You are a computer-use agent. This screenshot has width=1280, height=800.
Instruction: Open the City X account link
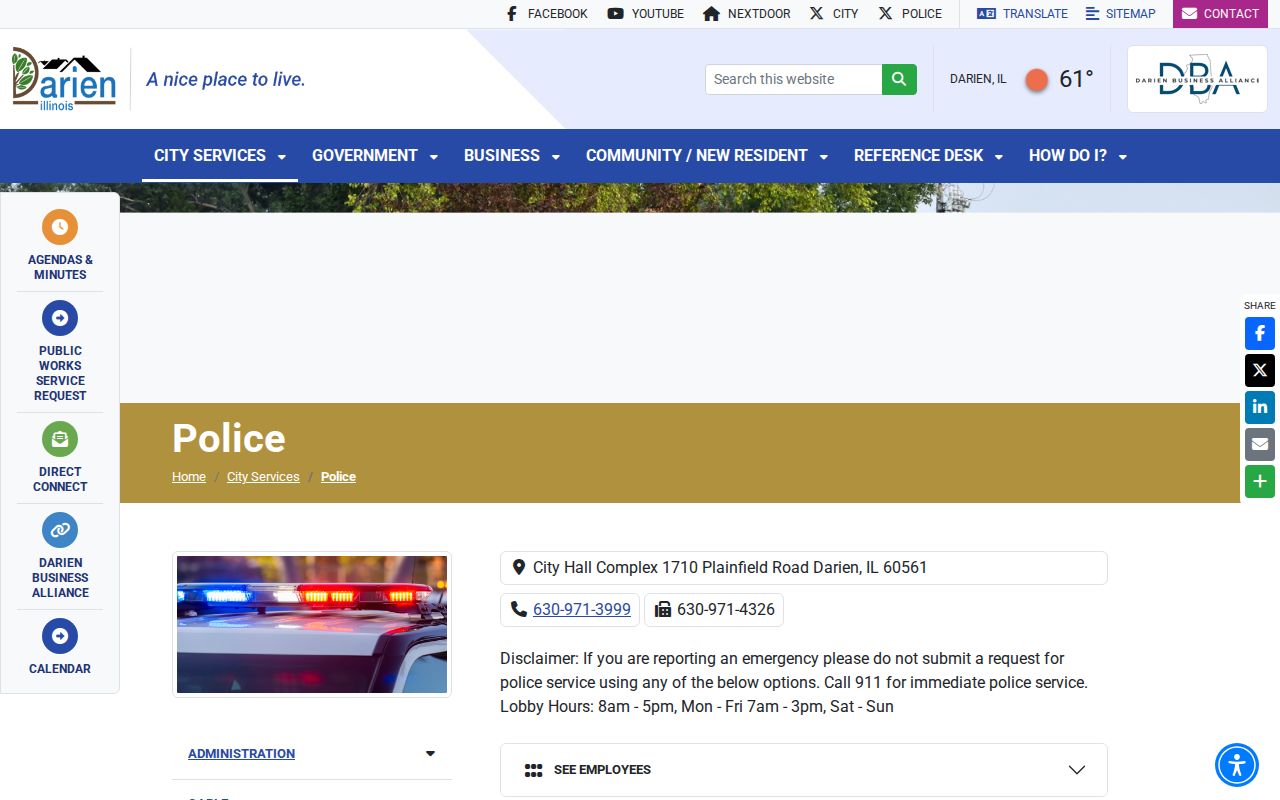click(834, 14)
